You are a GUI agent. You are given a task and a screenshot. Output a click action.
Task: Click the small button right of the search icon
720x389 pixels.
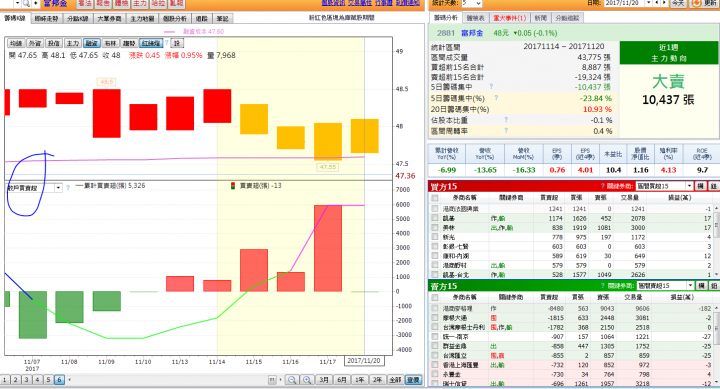point(36,3)
